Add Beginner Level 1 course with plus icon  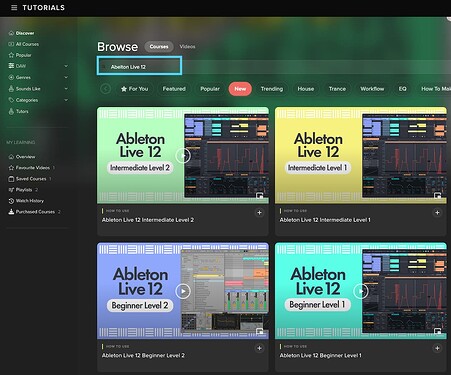click(x=437, y=348)
